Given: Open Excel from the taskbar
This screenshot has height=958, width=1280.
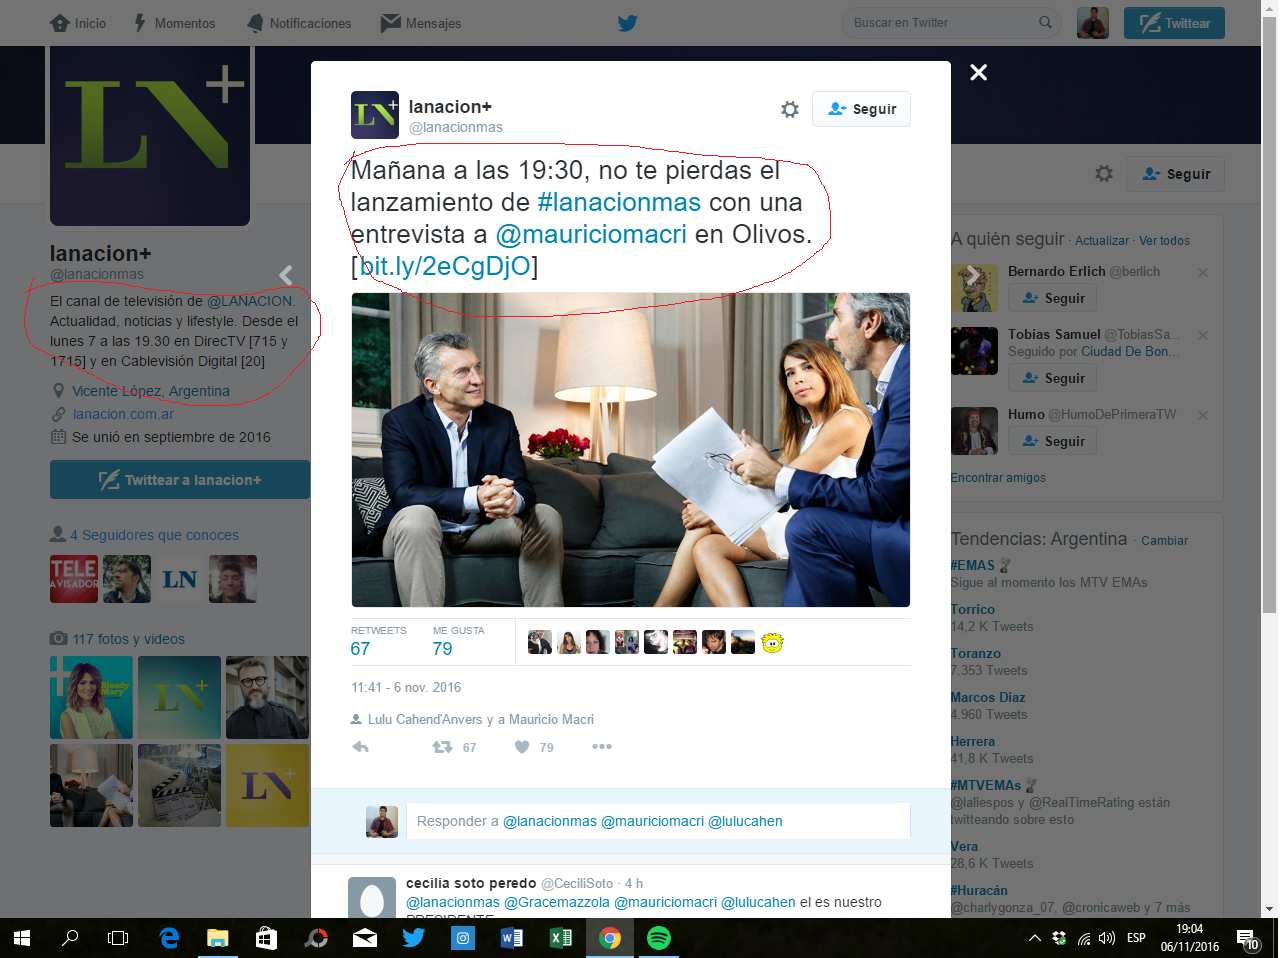Looking at the screenshot, I should pos(560,938).
